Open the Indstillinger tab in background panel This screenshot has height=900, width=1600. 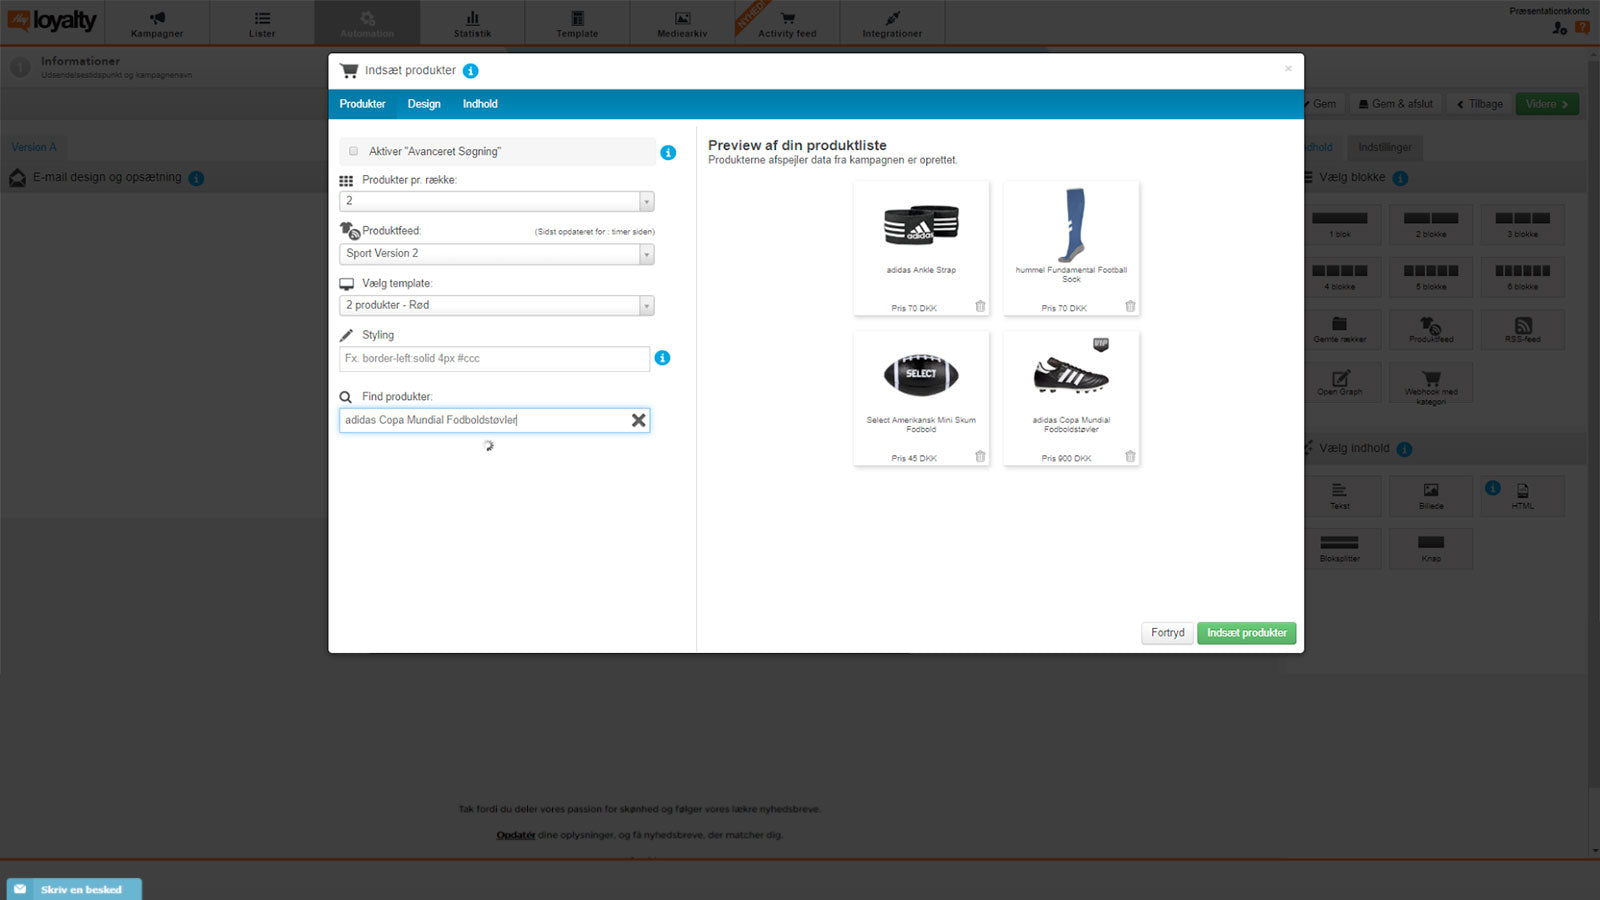(1385, 148)
